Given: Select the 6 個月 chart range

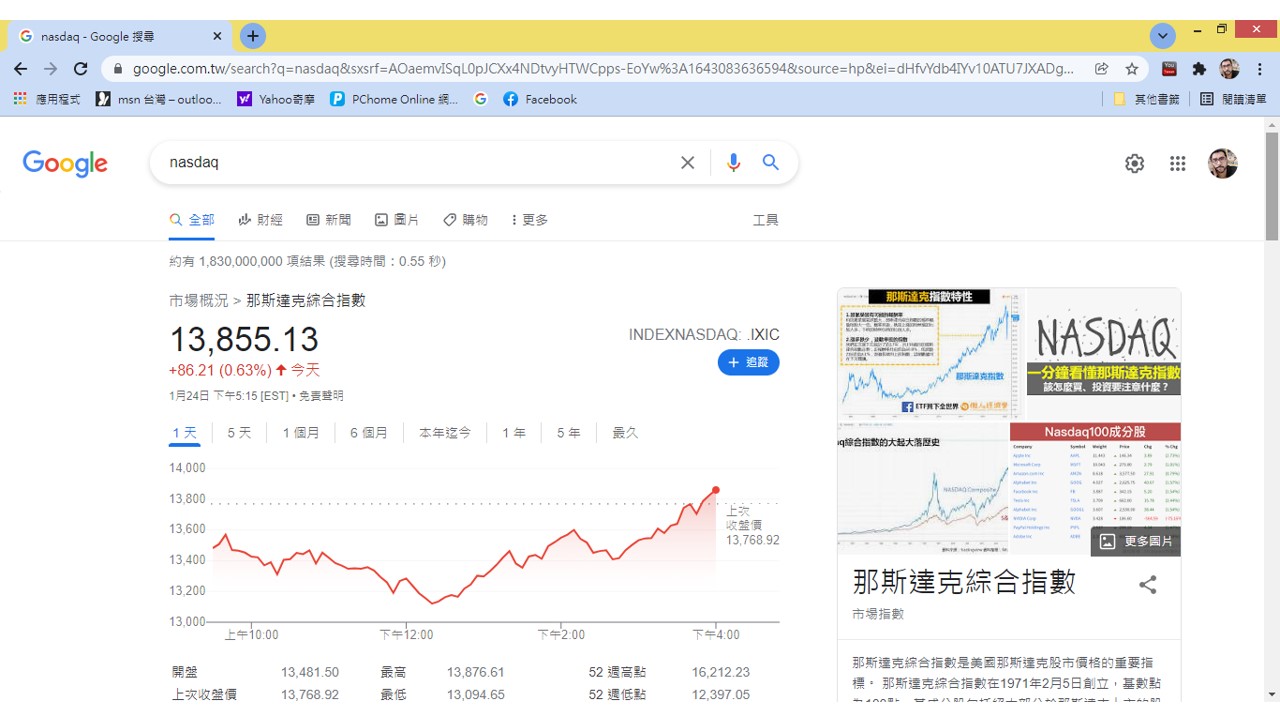Looking at the screenshot, I should (x=369, y=433).
